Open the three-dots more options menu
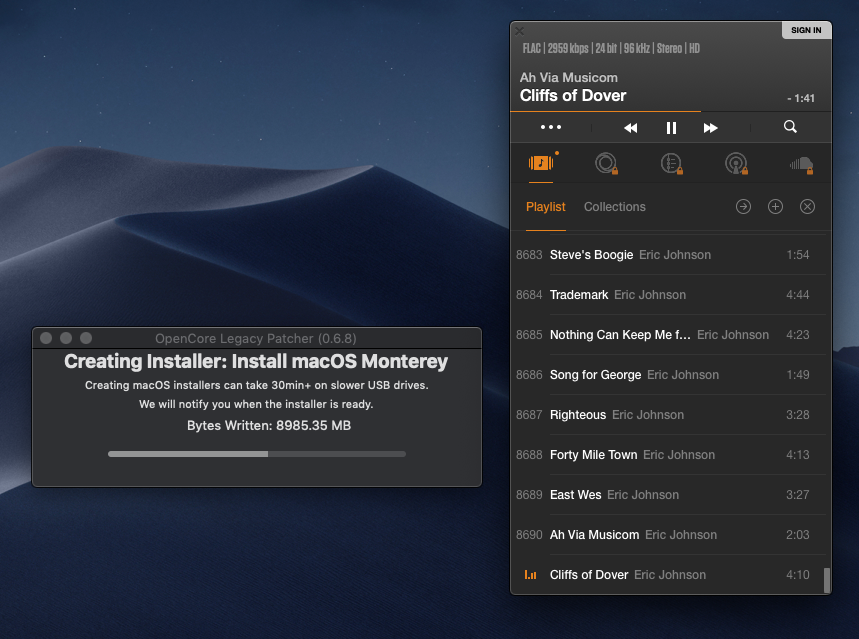 pyautogui.click(x=551, y=127)
